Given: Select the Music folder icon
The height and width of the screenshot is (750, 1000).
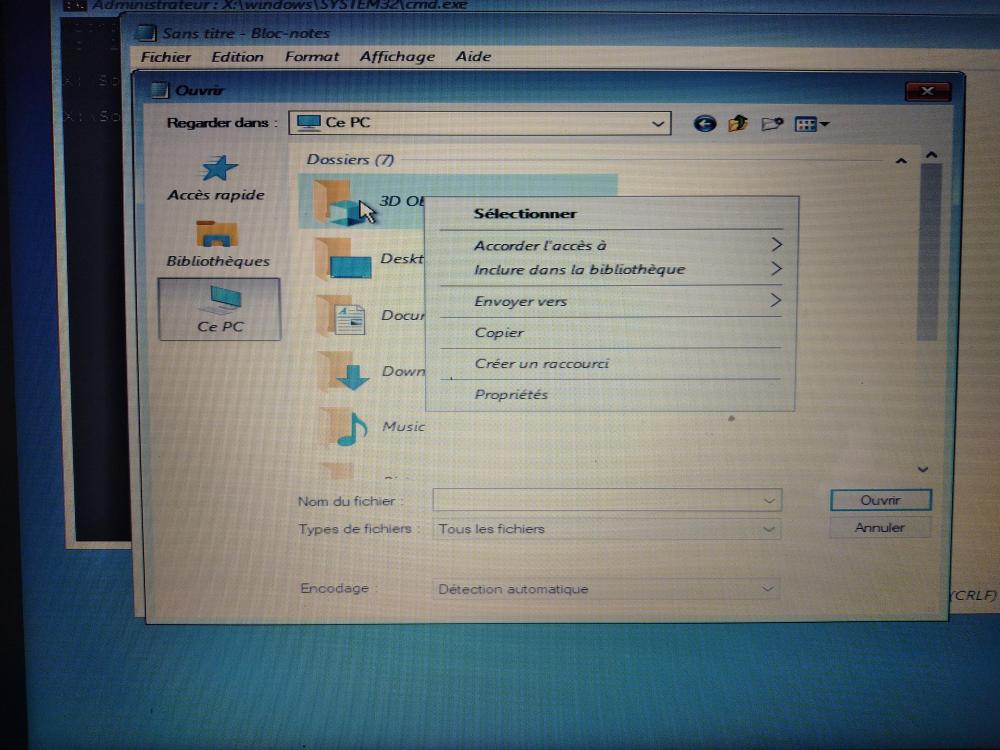Looking at the screenshot, I should point(344,427).
